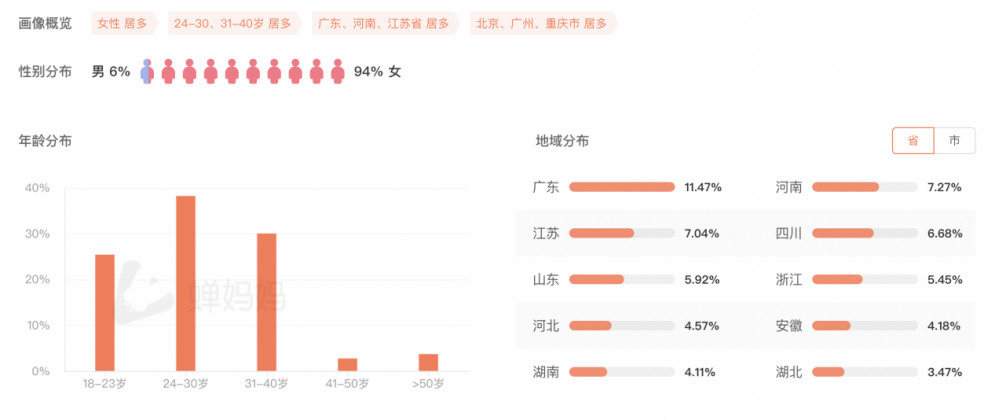Image resolution: width=995 pixels, height=420 pixels.
Task: Click the blue male figure icon
Action: pyautogui.click(x=147, y=72)
